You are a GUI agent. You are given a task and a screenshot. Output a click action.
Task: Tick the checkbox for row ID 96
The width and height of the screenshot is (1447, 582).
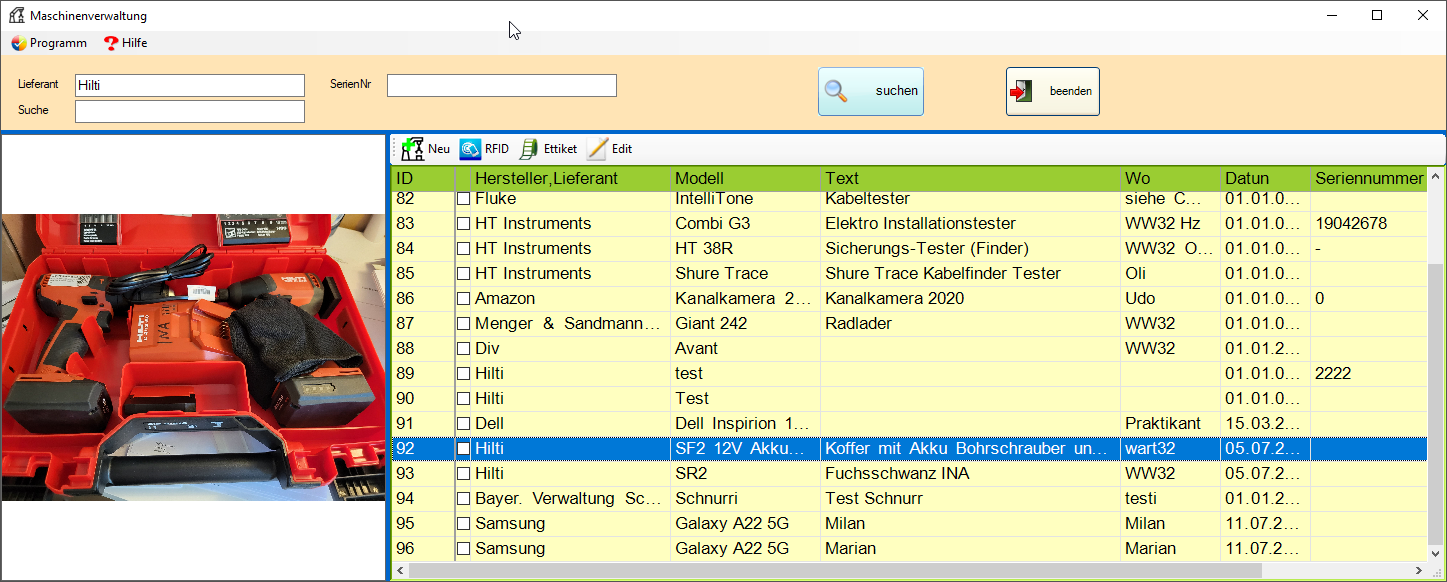click(x=463, y=549)
